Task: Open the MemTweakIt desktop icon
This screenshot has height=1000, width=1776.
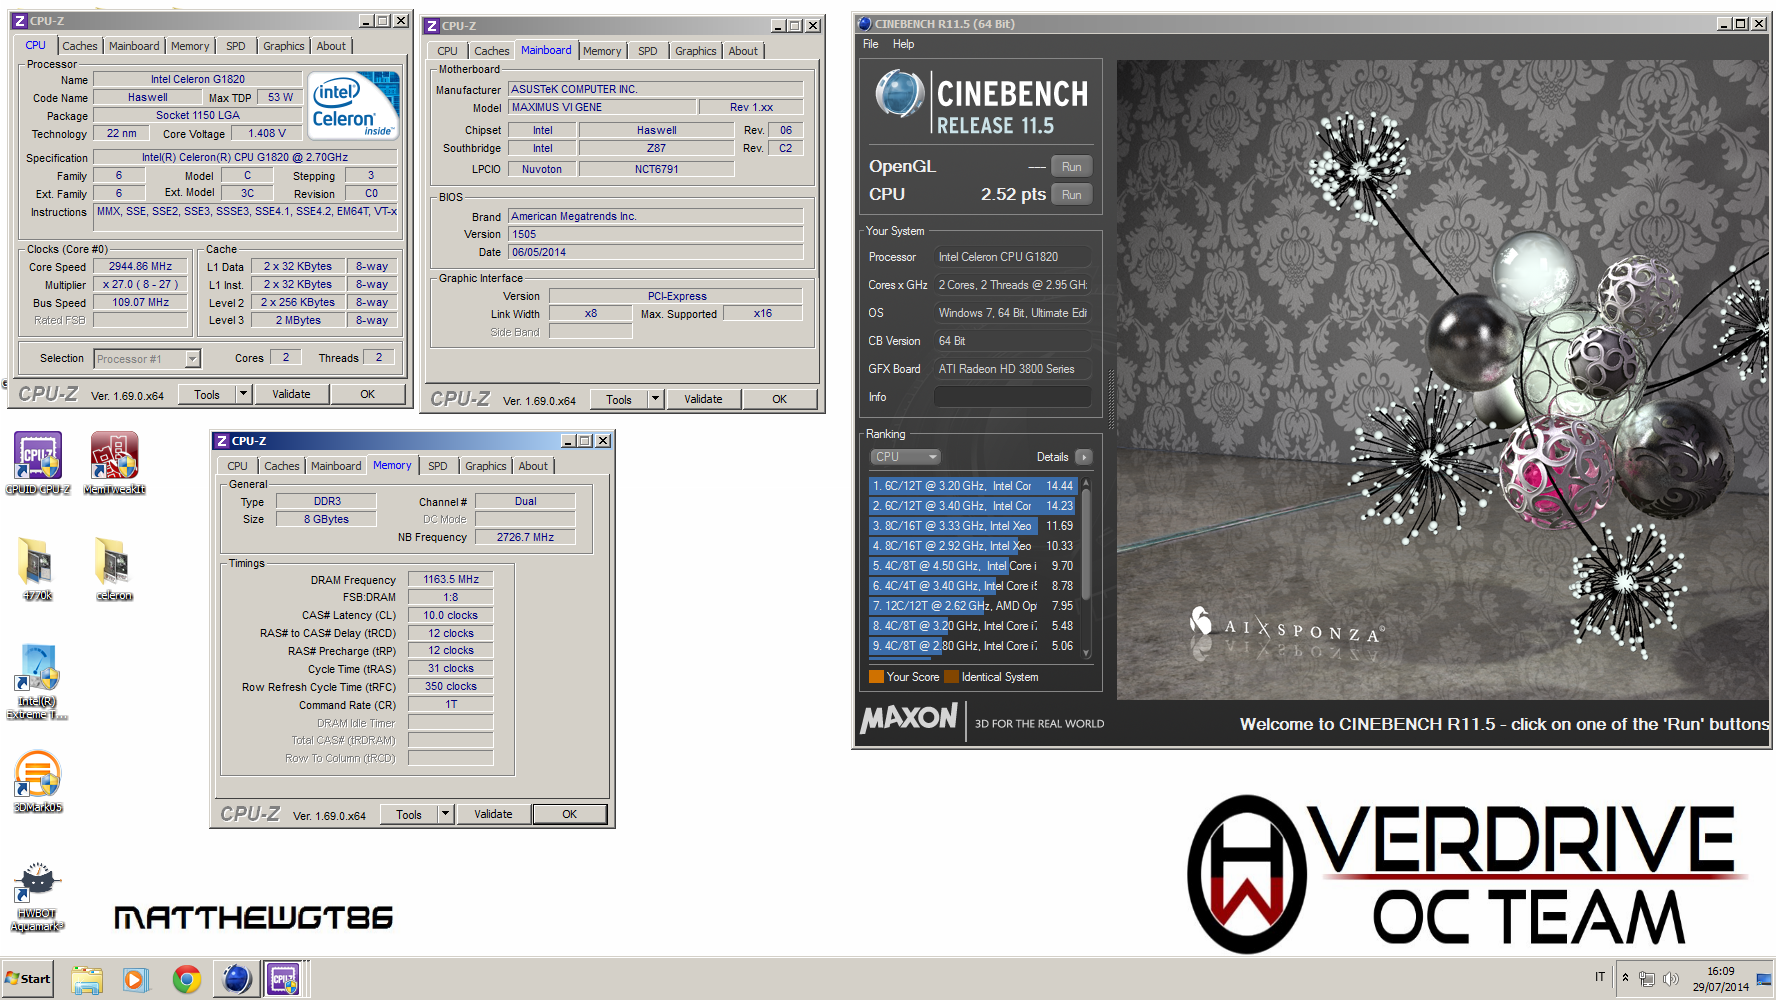Action: (x=114, y=462)
